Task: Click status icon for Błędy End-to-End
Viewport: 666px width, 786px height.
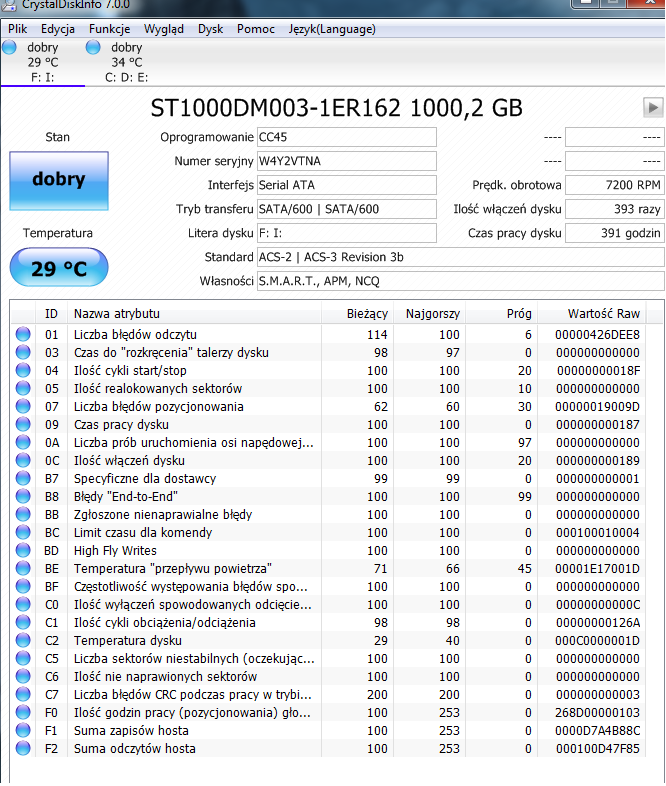Action: [x=23, y=497]
